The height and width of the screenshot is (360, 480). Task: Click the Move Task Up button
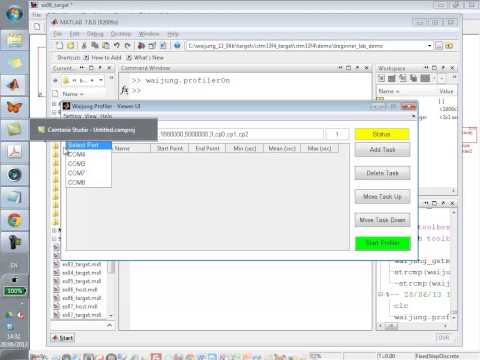coord(382,197)
